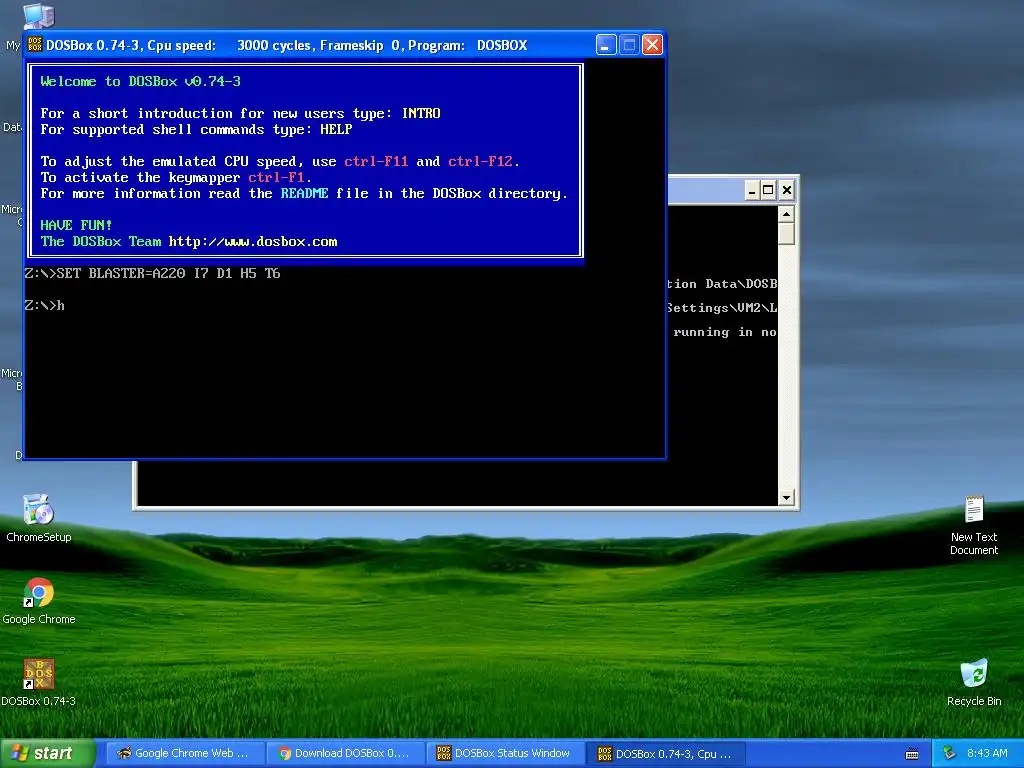Click disabled maximize button on DOSBox window

[x=629, y=45]
